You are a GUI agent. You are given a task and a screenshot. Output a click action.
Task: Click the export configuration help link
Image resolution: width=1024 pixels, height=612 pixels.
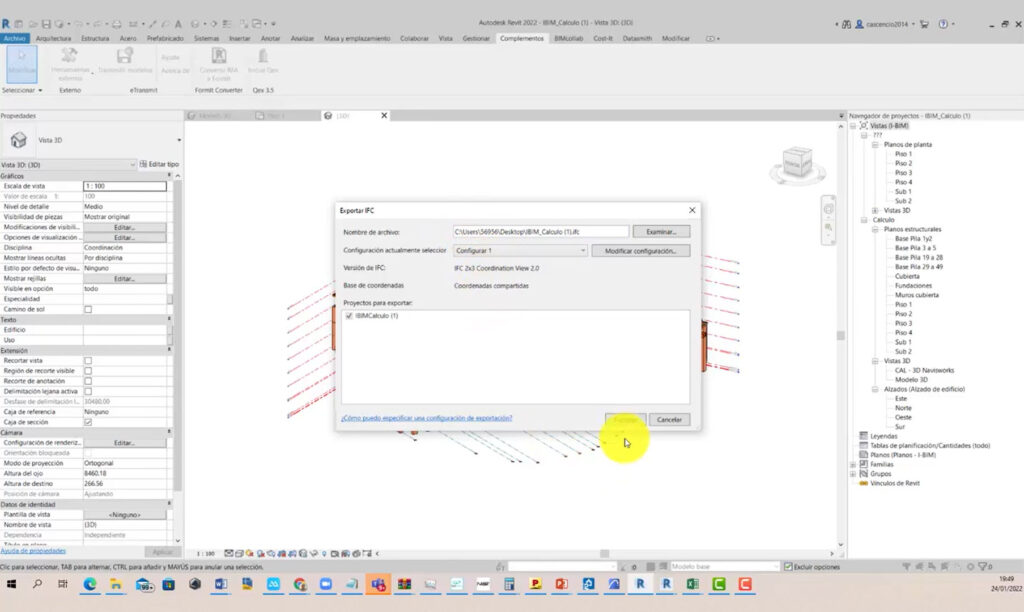426,418
